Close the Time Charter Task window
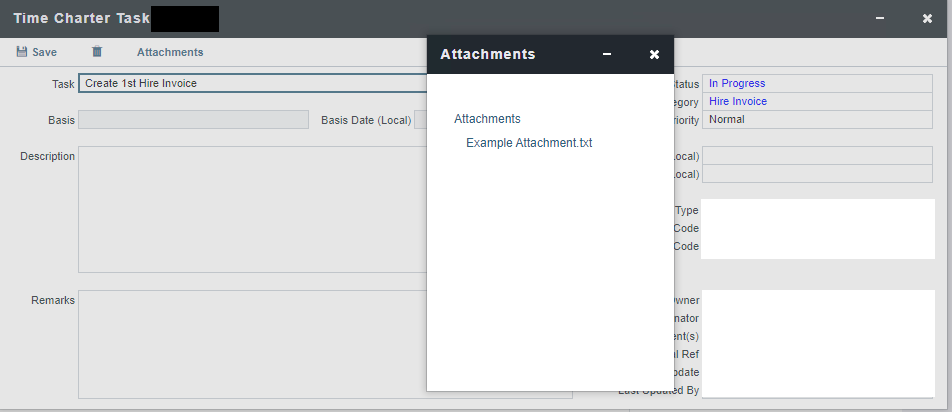Screen dimensions: 952x412 pos(927,18)
